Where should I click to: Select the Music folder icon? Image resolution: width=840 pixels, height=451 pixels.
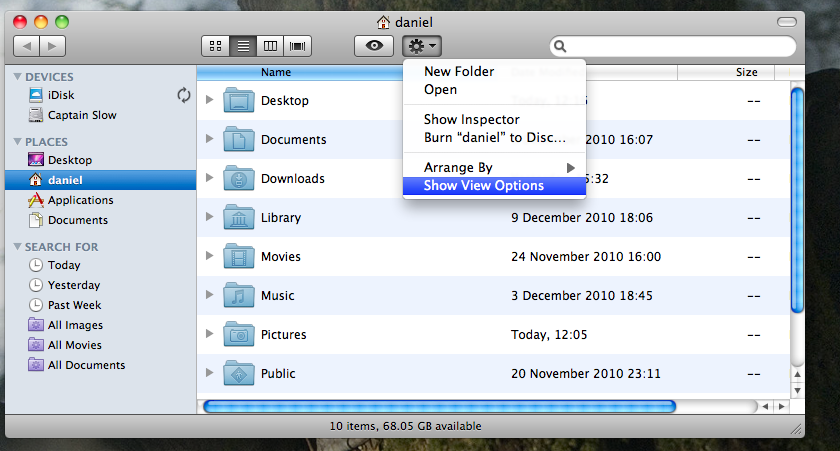point(239,295)
